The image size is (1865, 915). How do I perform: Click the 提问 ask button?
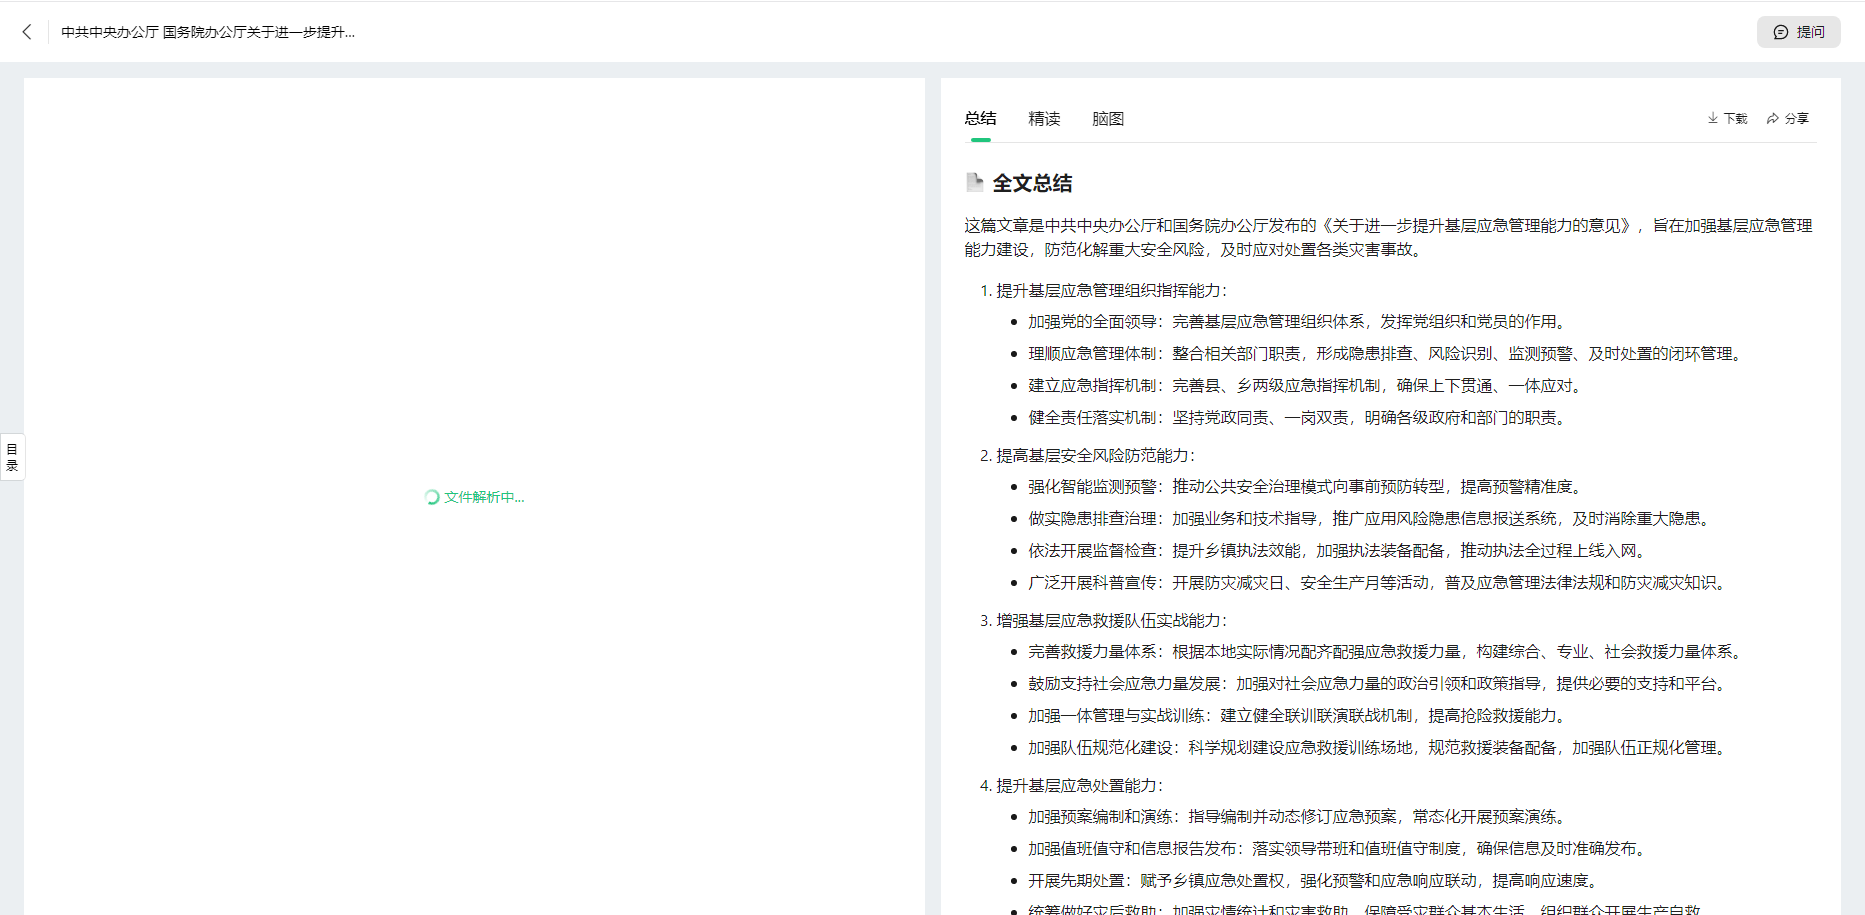point(1798,32)
